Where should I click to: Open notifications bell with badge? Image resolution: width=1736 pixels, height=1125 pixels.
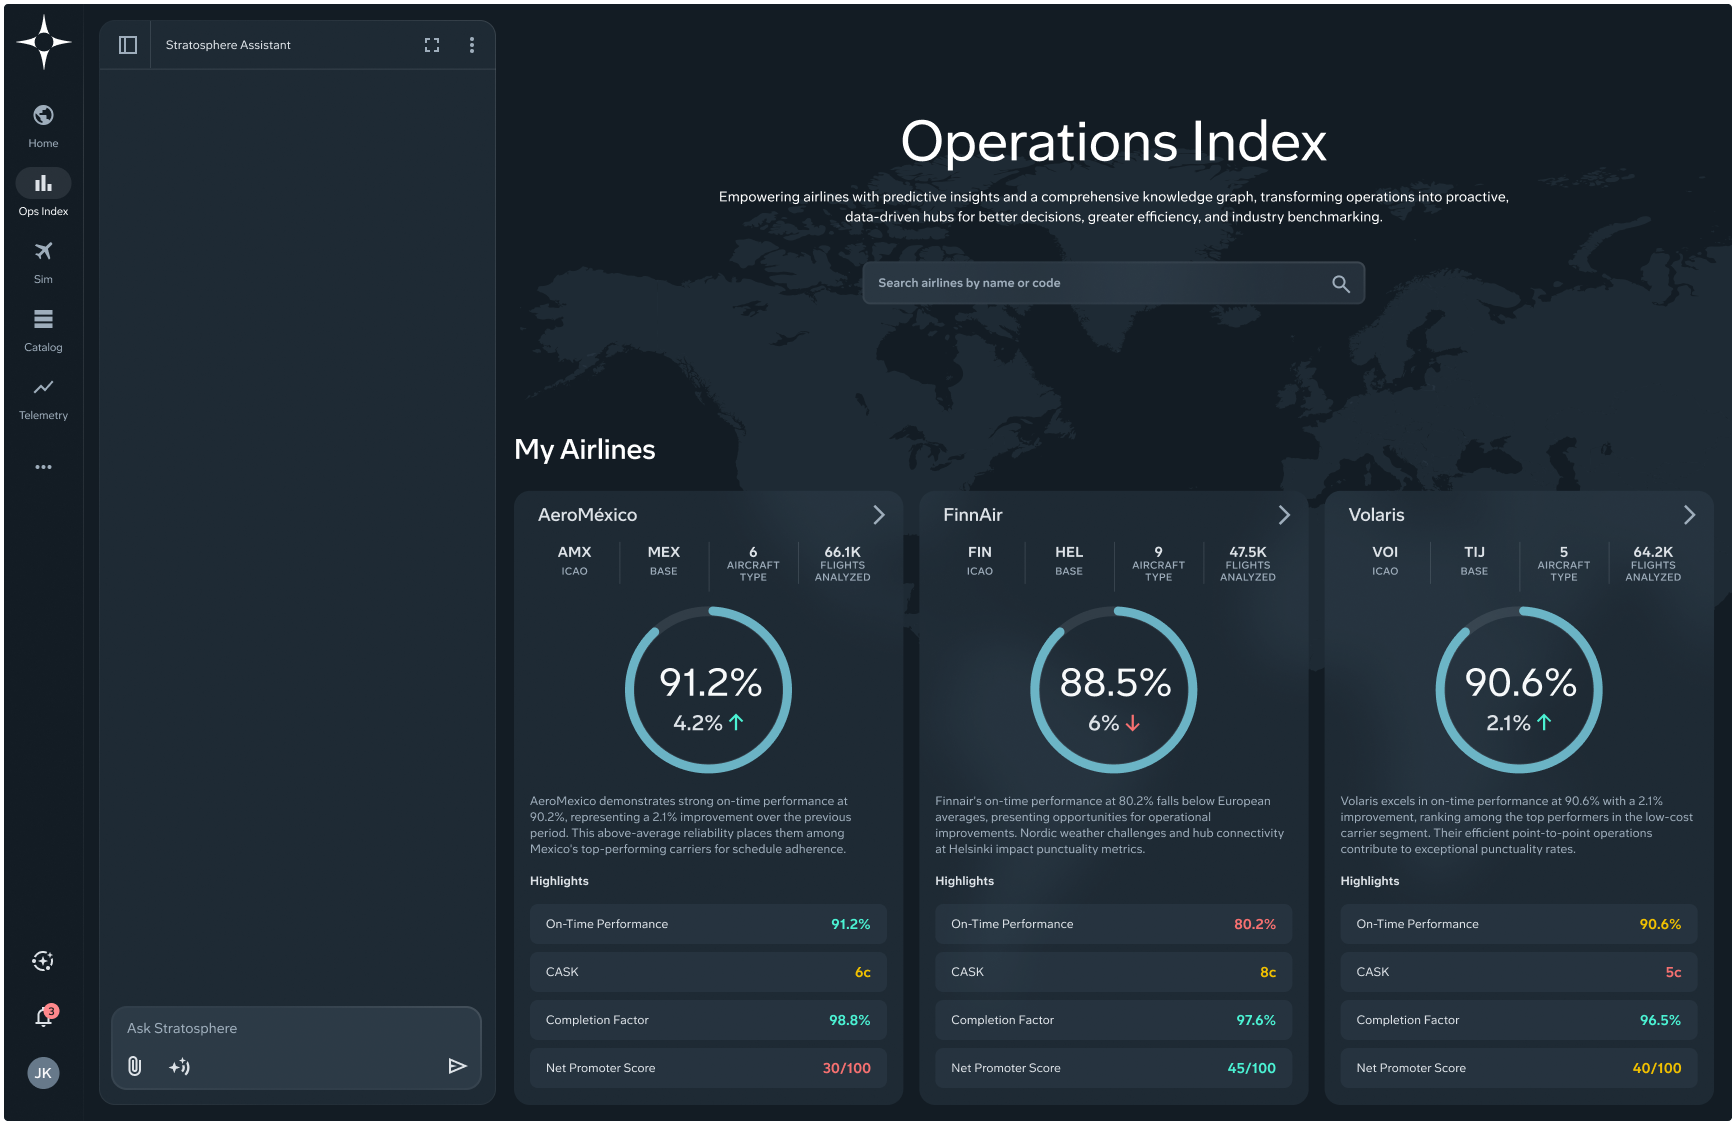(44, 1016)
